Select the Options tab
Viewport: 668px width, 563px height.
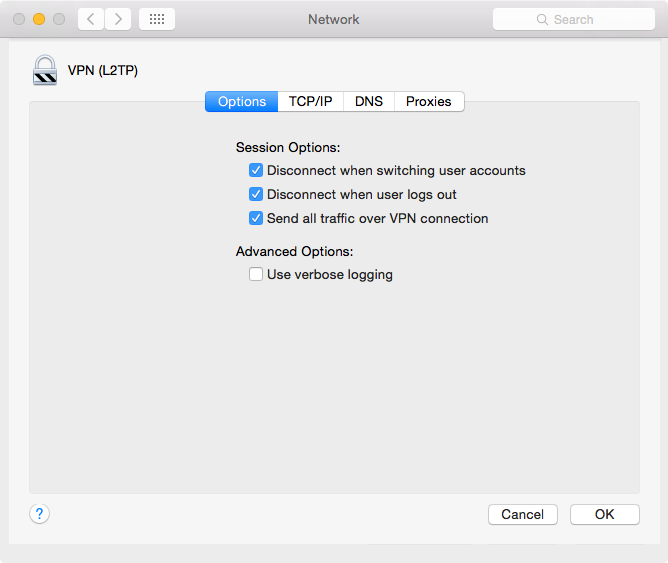coord(242,102)
